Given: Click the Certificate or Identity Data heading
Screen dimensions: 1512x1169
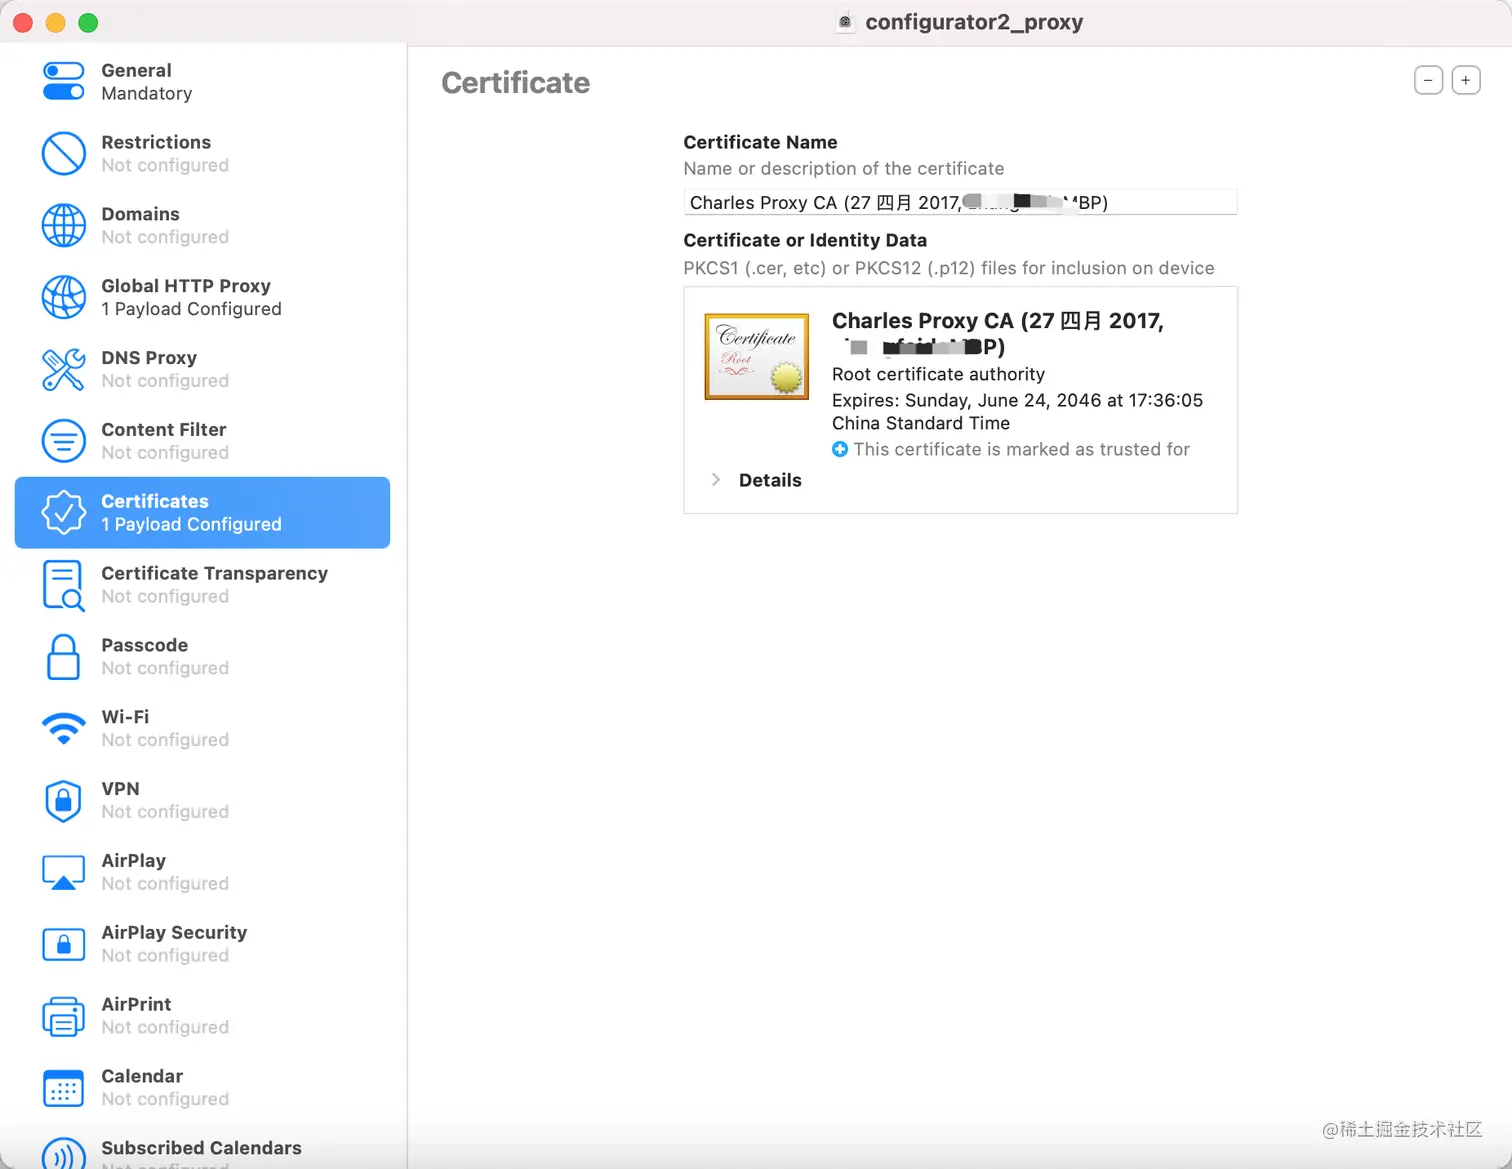Looking at the screenshot, I should (x=805, y=240).
